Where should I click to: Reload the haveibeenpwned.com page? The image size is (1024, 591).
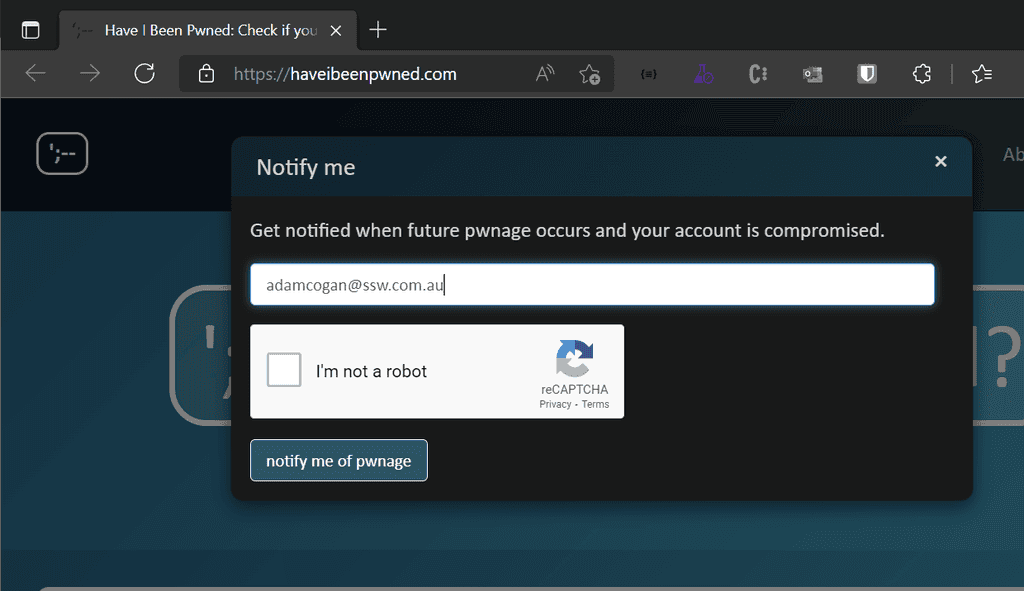144,73
